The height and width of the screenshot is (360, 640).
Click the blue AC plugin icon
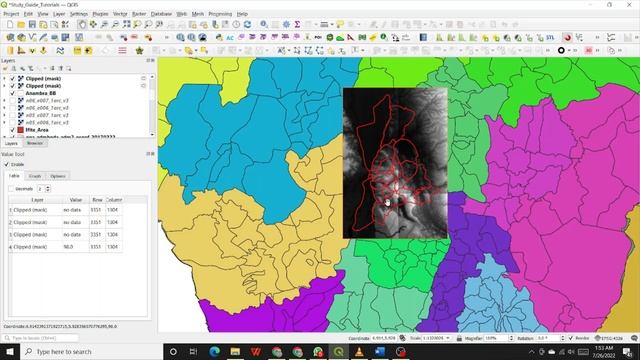pyautogui.click(x=230, y=38)
